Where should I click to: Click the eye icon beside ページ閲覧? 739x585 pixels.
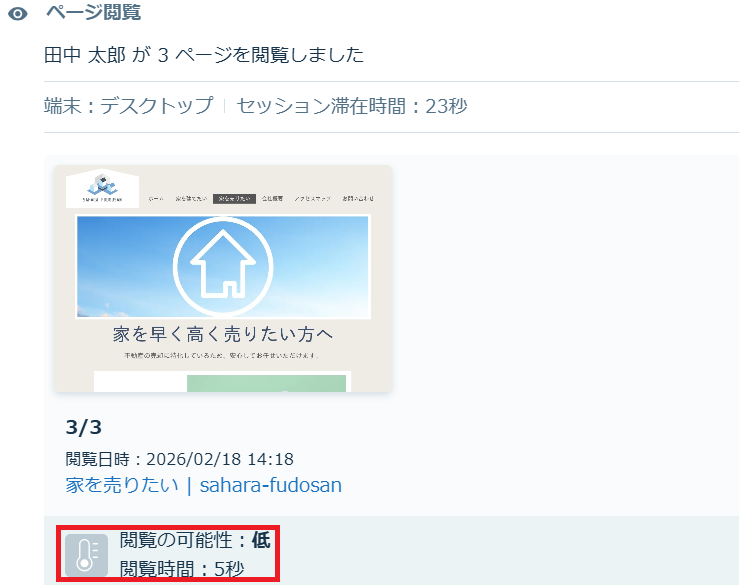point(18,14)
